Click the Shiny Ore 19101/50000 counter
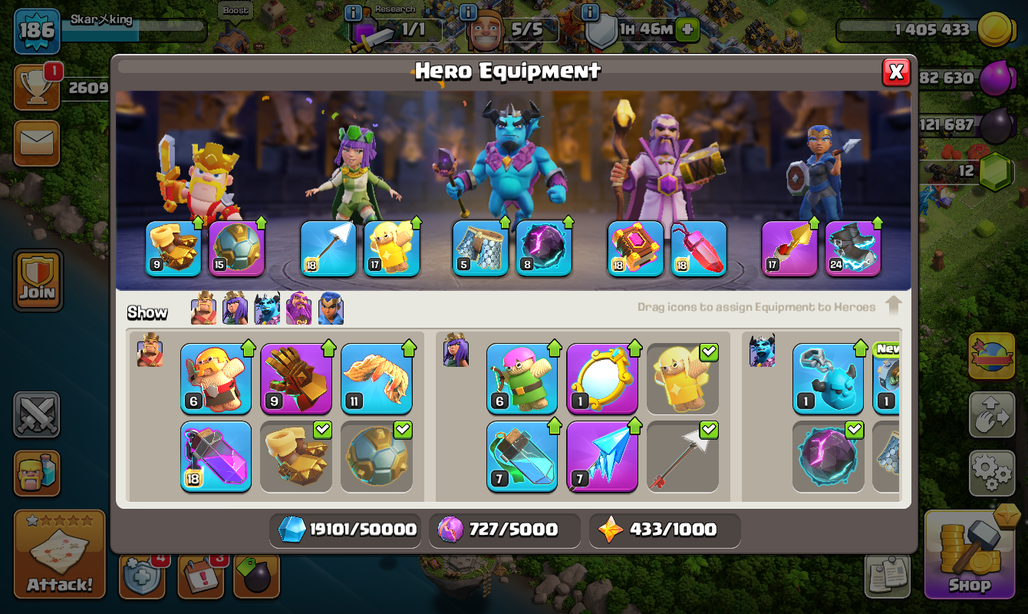Image resolution: width=1028 pixels, height=614 pixels. [347, 529]
